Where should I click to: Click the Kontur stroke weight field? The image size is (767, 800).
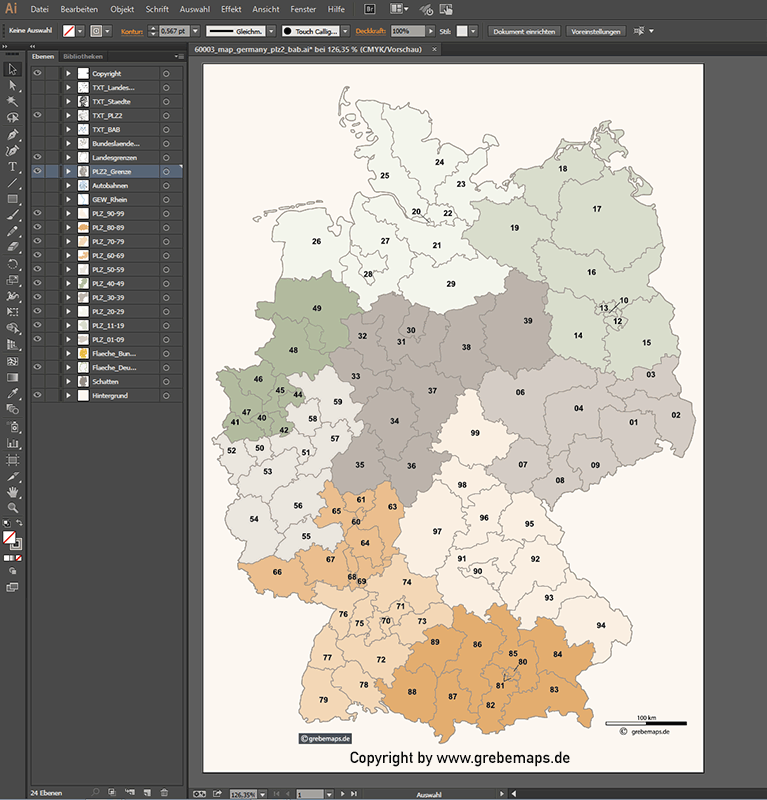pos(174,32)
